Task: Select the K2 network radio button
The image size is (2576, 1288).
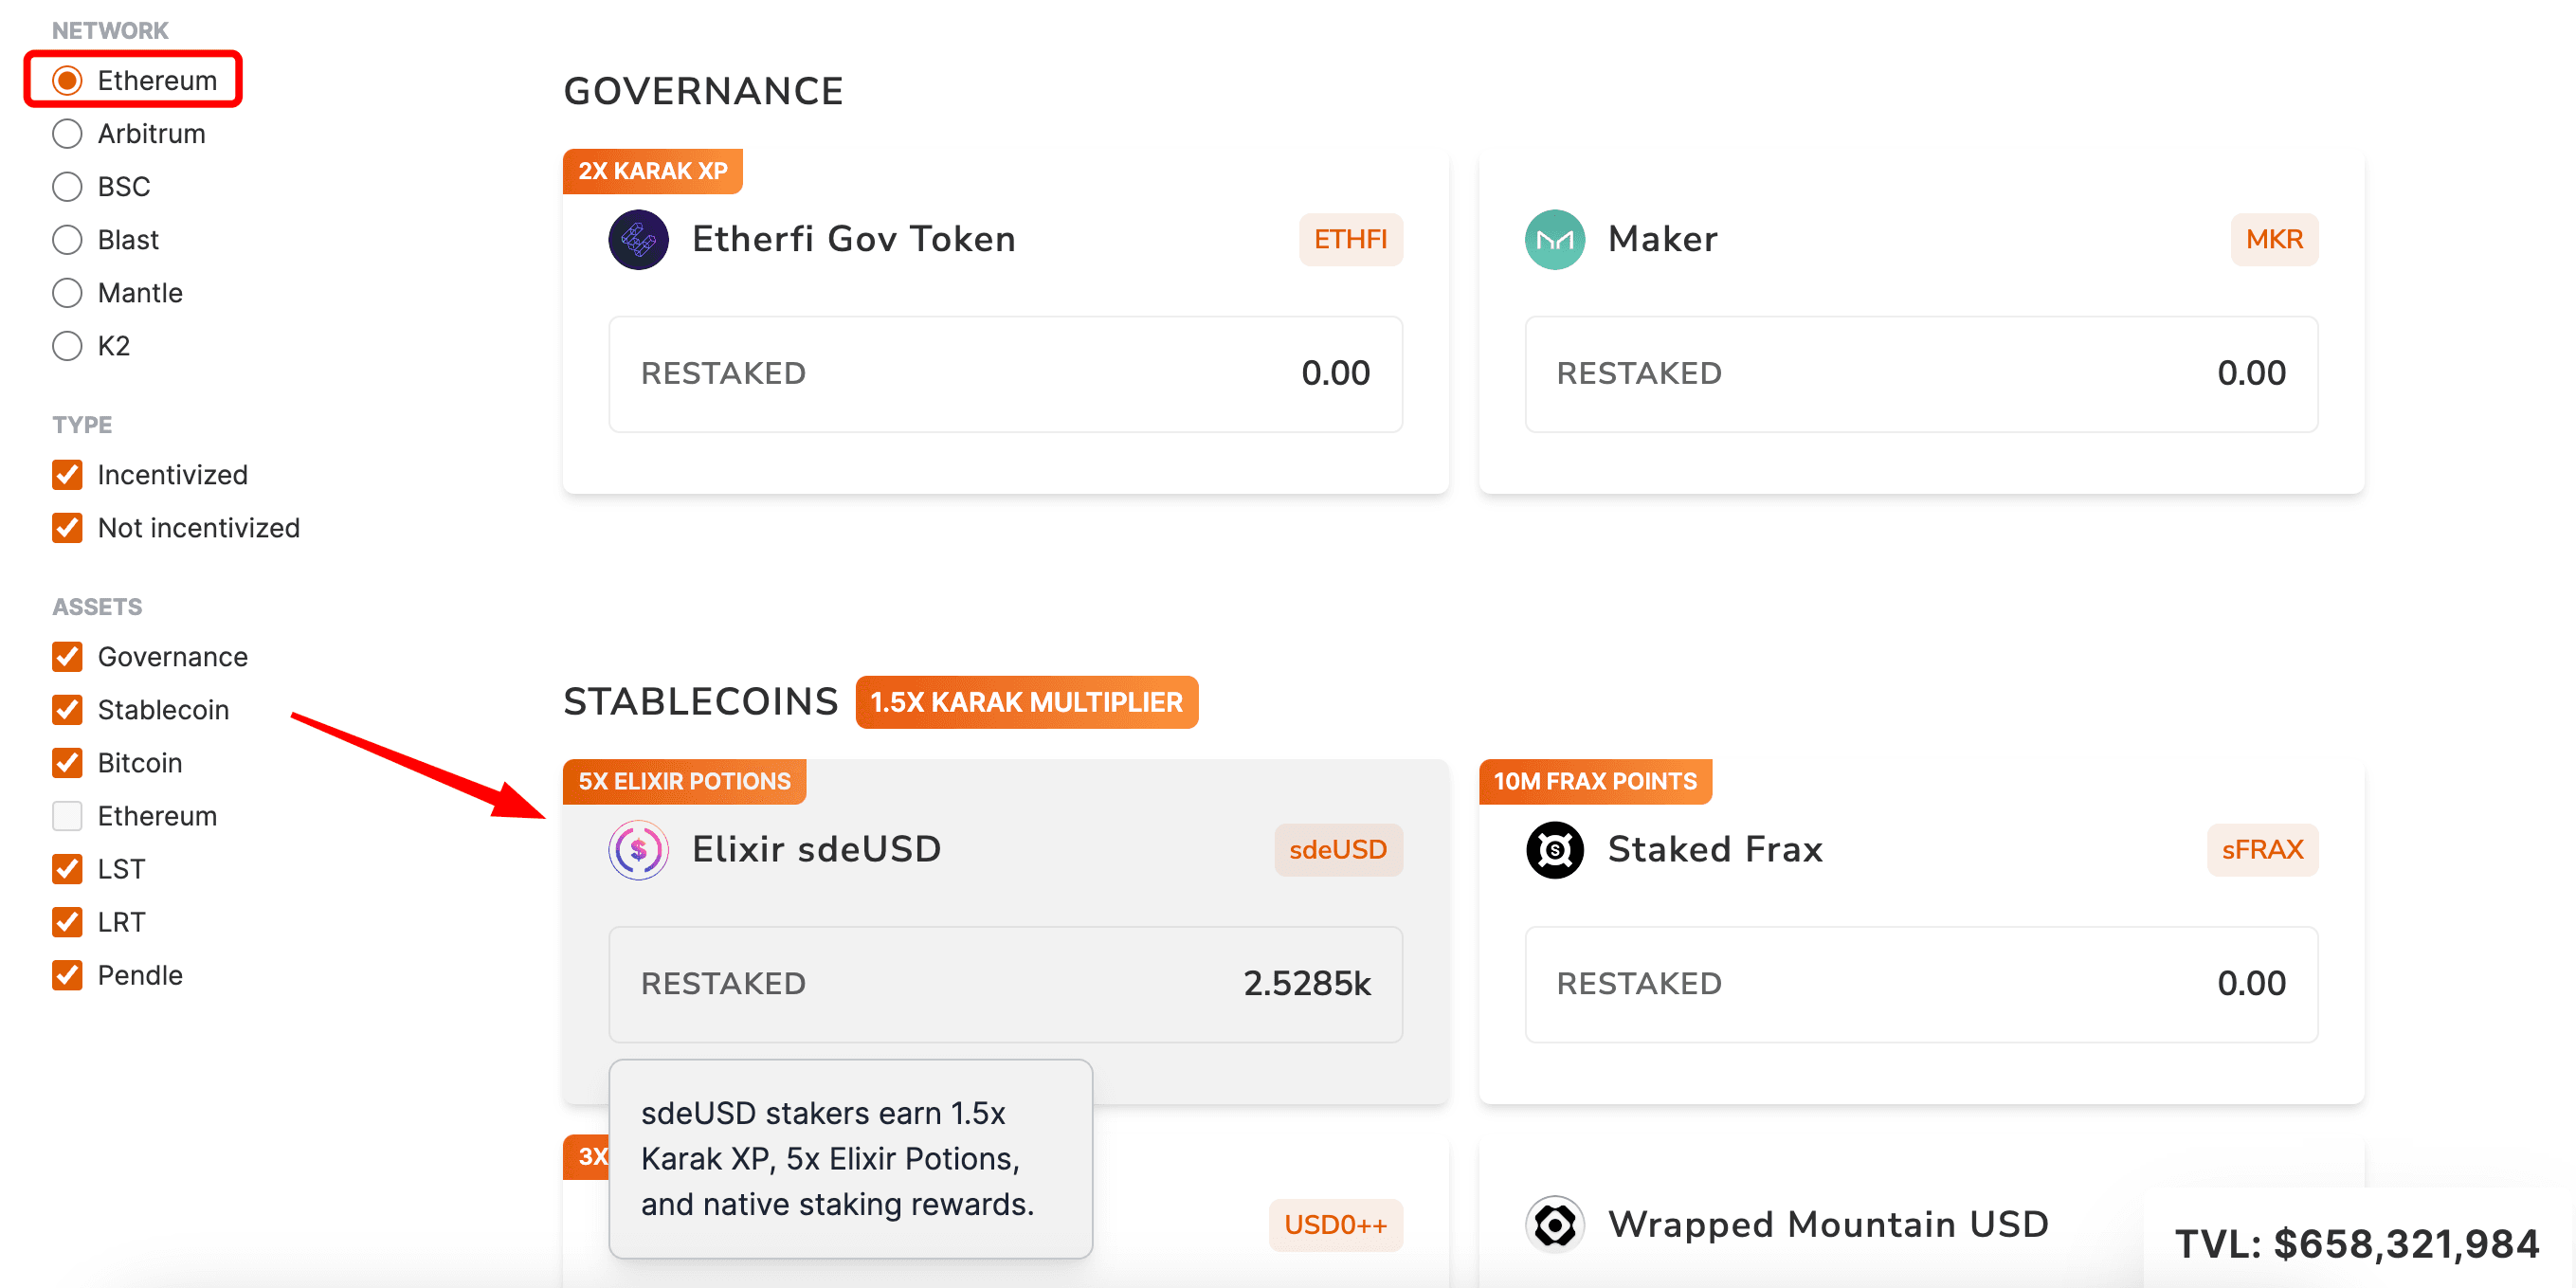Action: pyautogui.click(x=67, y=345)
